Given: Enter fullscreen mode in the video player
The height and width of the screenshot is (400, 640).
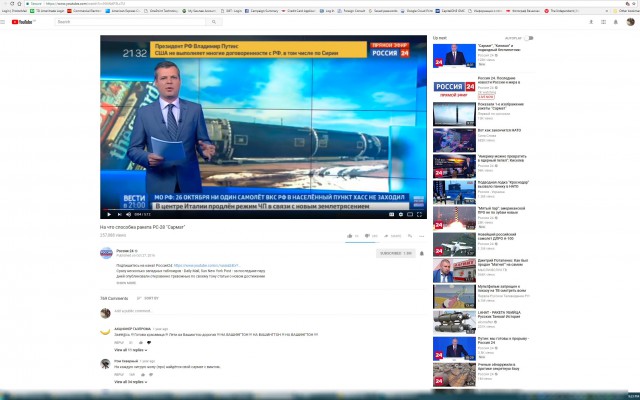Looking at the screenshot, I should (x=419, y=214).
